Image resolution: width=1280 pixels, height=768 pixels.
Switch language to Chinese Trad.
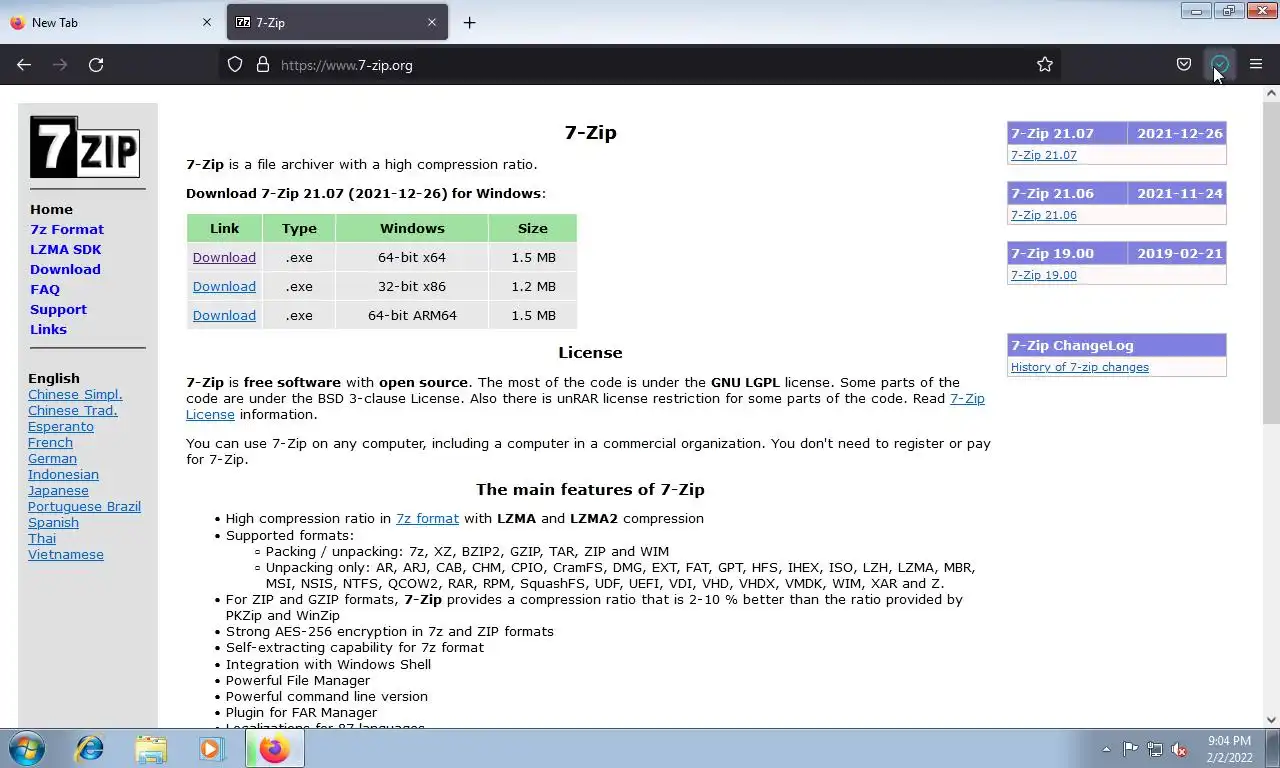click(73, 410)
